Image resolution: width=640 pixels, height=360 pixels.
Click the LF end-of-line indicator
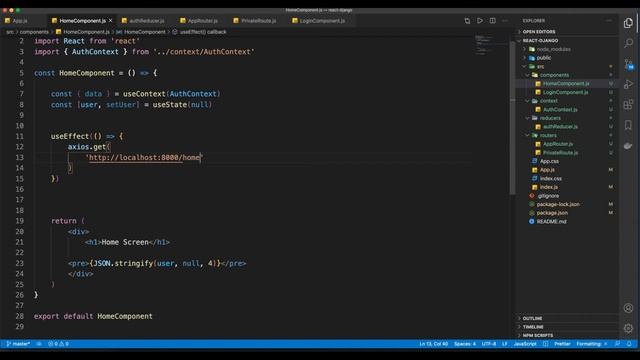[504, 344]
